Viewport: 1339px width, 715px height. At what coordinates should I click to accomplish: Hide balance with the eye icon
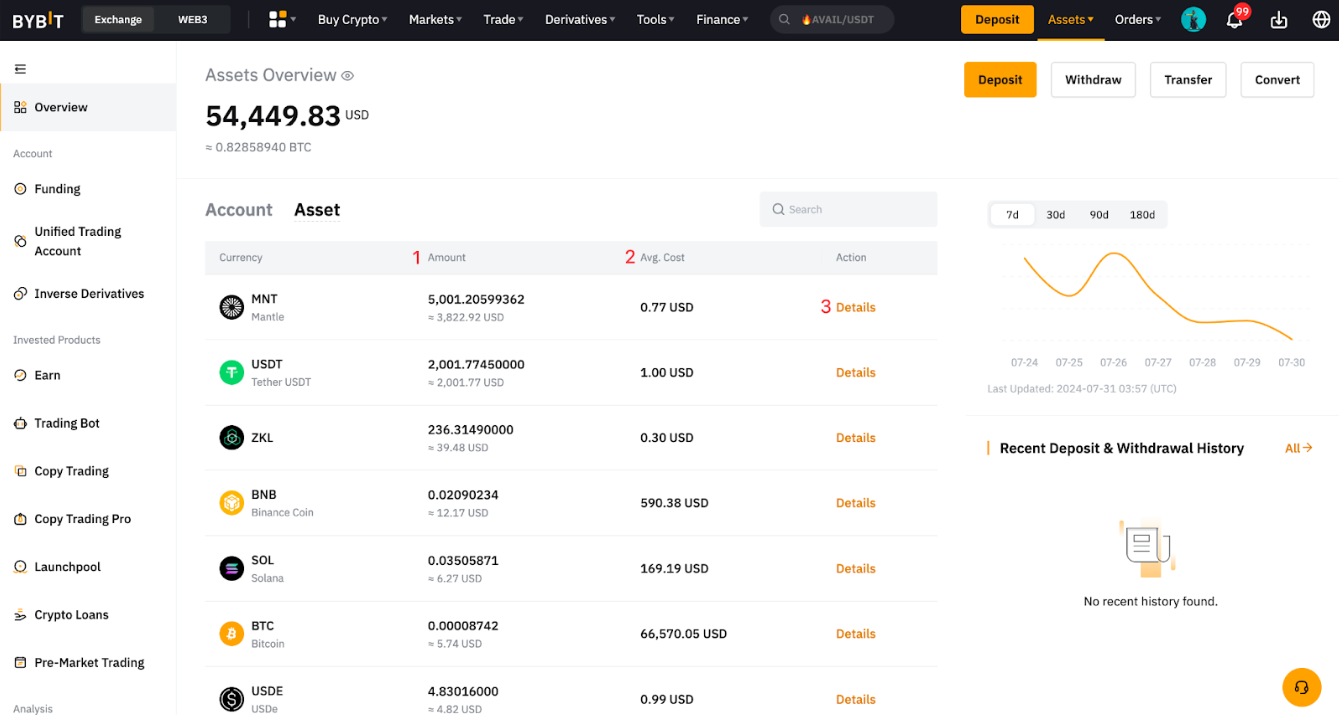pos(348,76)
